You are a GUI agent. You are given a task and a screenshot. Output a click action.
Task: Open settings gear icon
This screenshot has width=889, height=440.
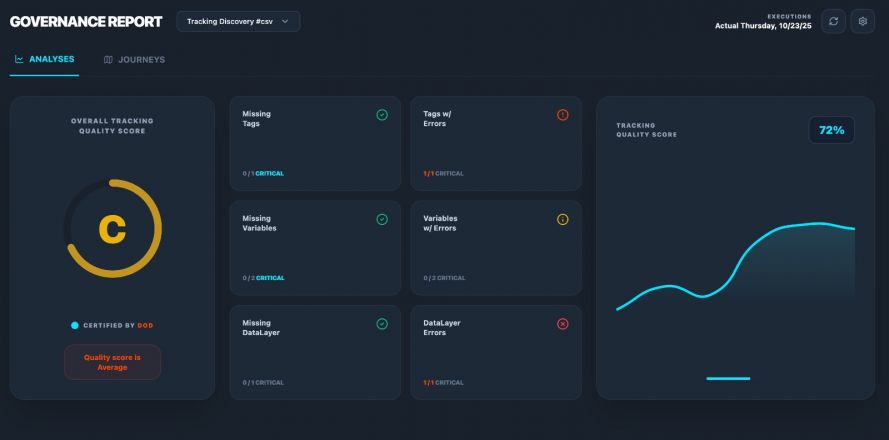[x=863, y=21]
